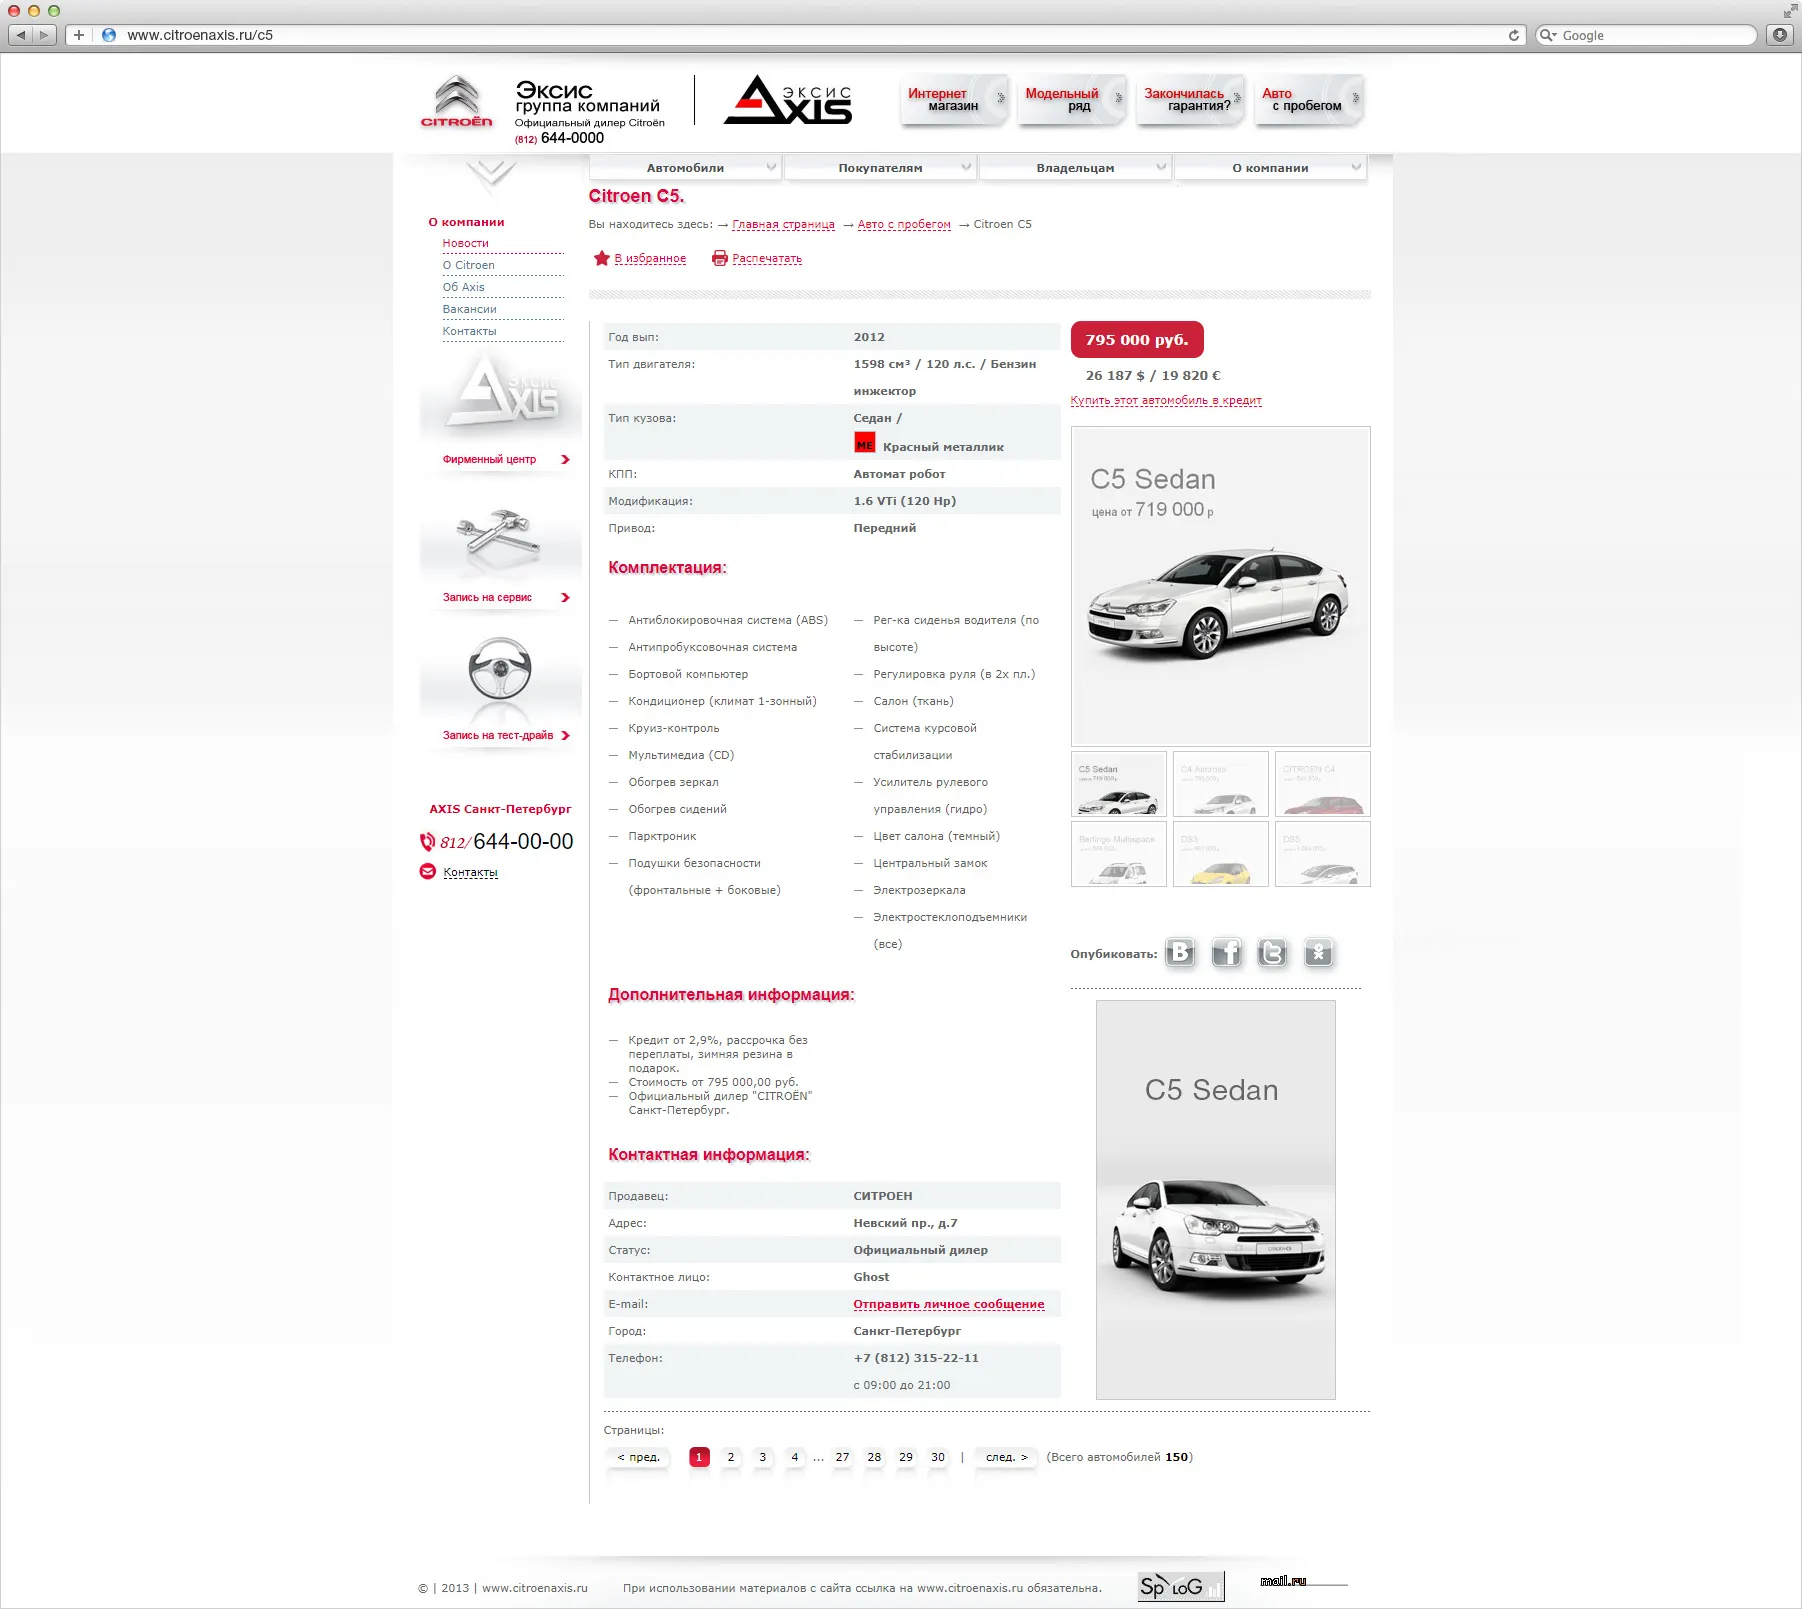Image resolution: width=1802 pixels, height=1609 pixels.
Task: Select page 2 in pagination
Action: point(731,1457)
